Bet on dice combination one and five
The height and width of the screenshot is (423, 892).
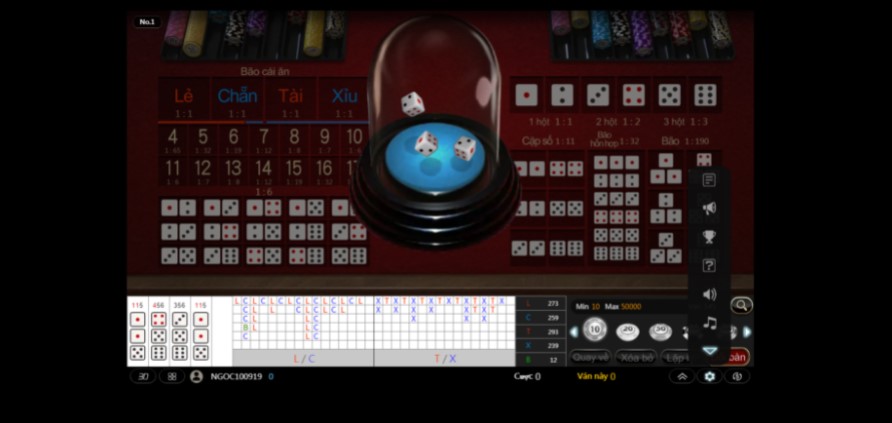click(307, 208)
